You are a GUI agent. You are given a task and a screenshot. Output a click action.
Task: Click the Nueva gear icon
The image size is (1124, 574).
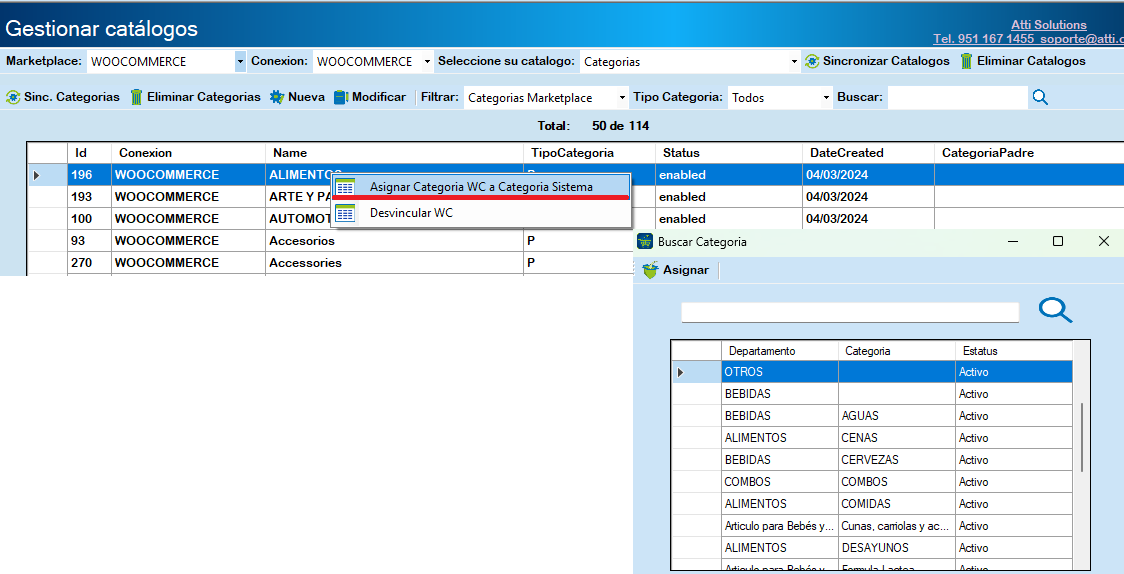point(277,97)
